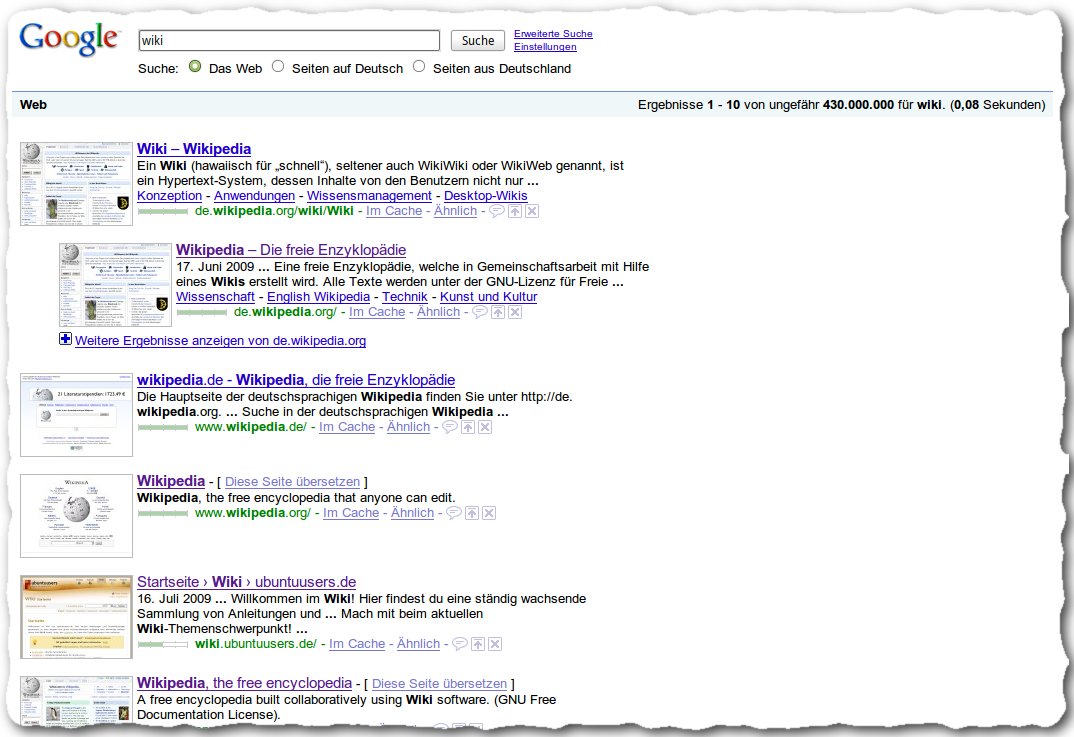The height and width of the screenshot is (737, 1074).
Task: Click the promote arrow icon for de.wikipedia.org/wiki/Wiki result
Action: point(515,211)
